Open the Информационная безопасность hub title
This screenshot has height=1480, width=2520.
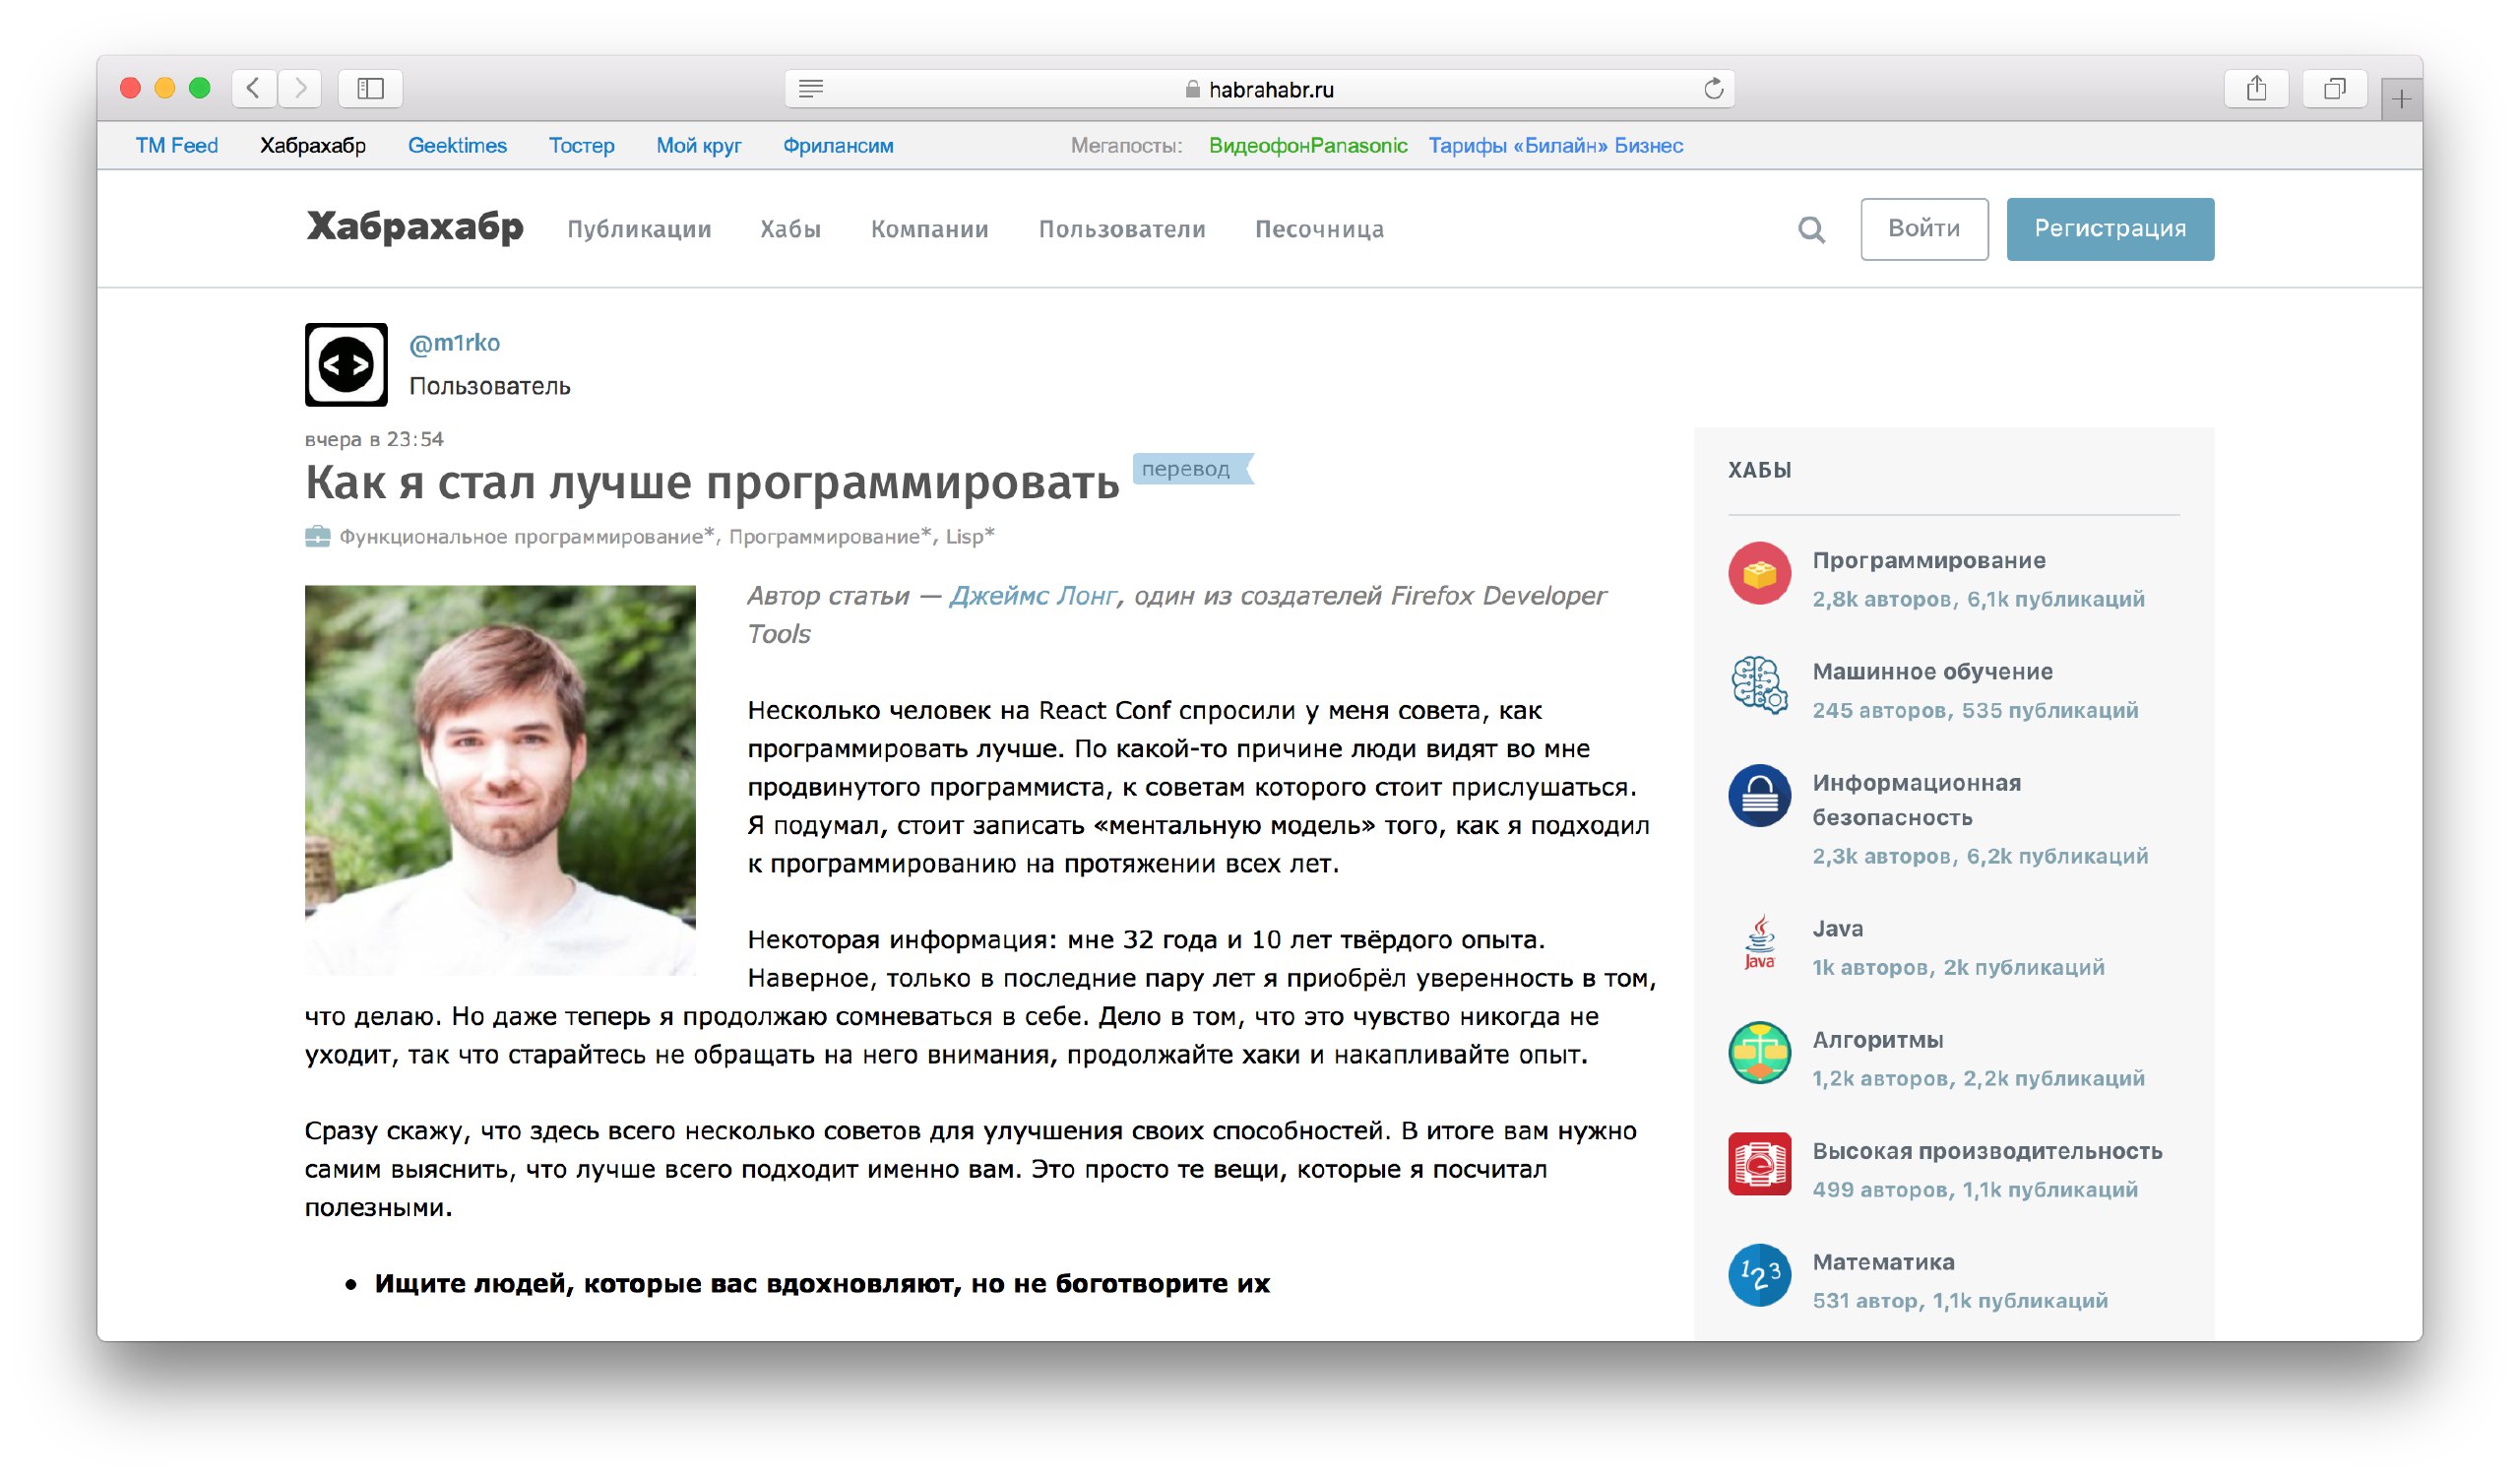click(1916, 800)
